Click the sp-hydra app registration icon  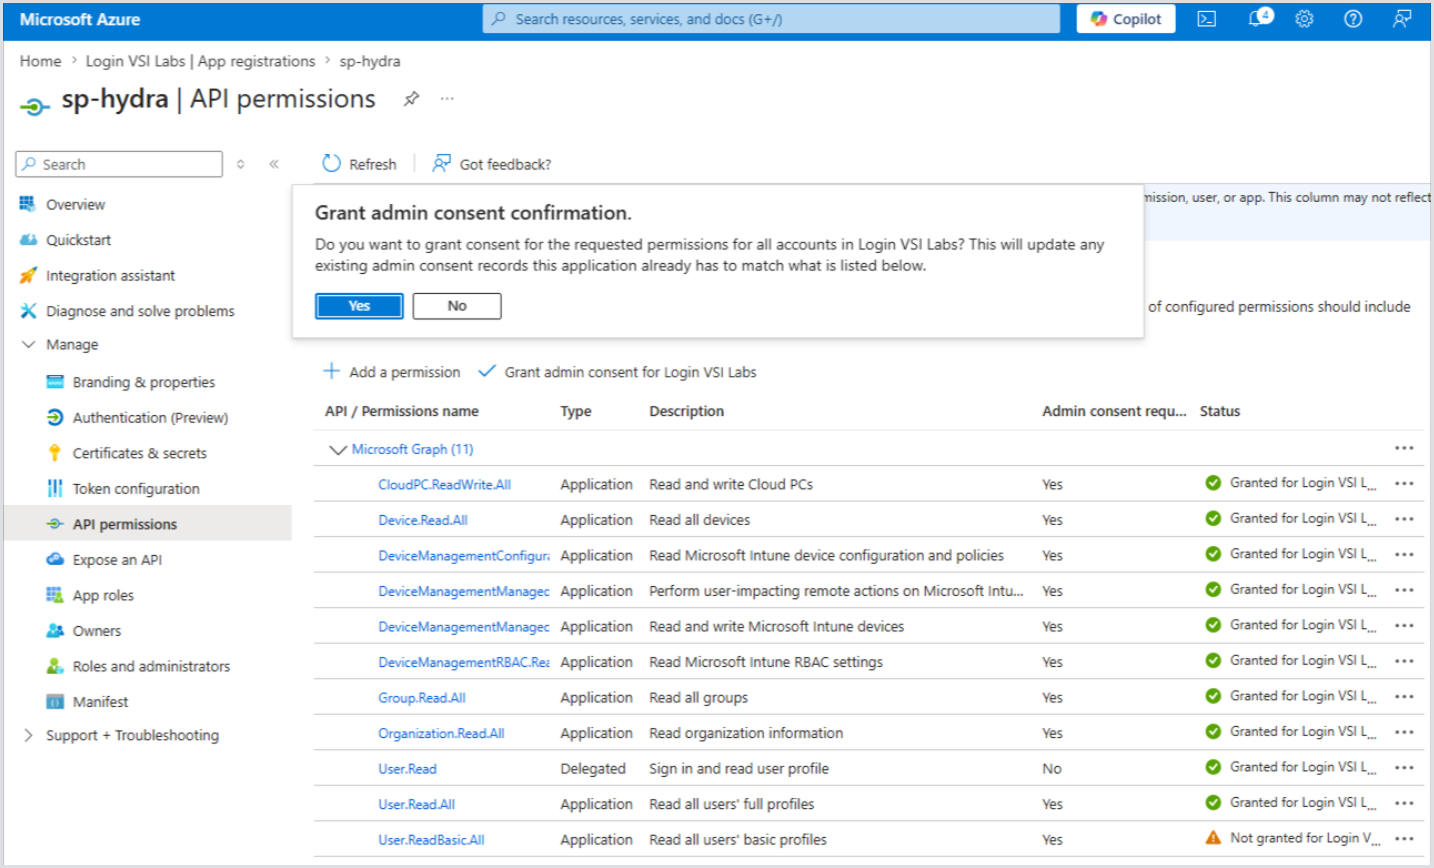(34, 105)
